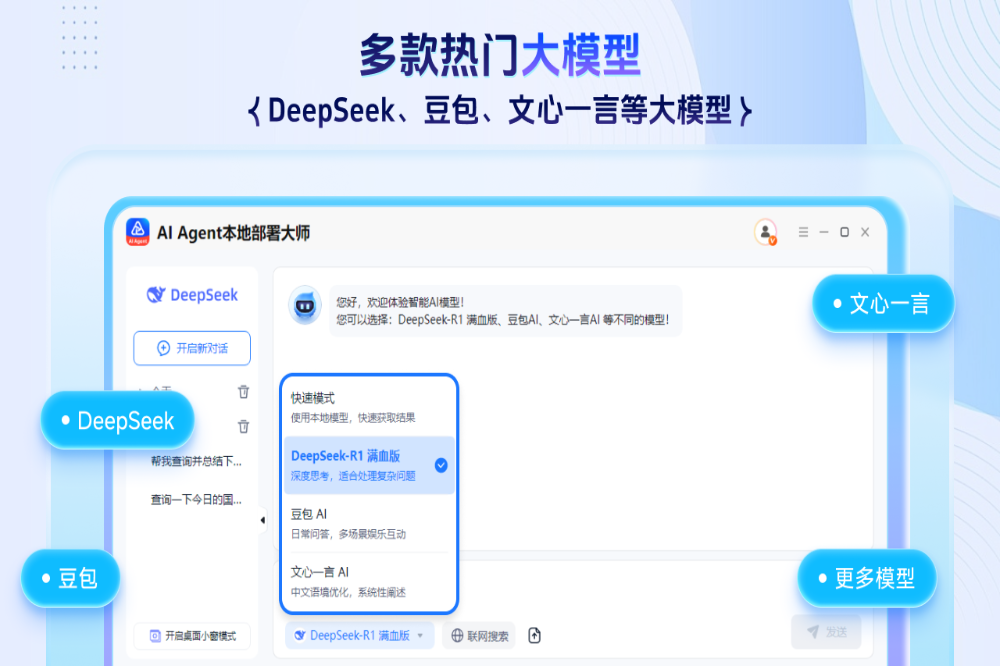Collapse the sidebar using the arrow handle

(263, 520)
